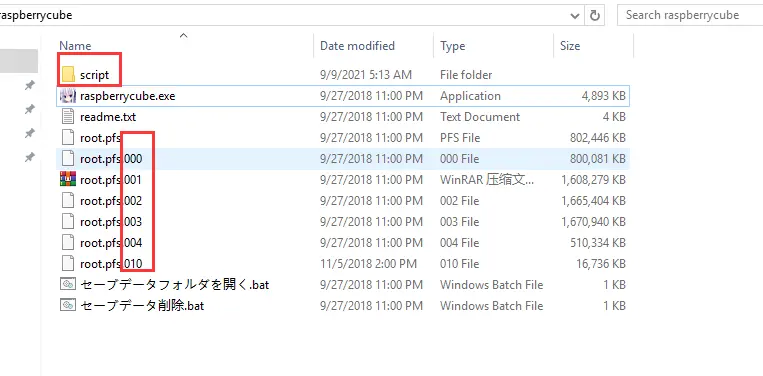
Task: Click the Search raspberrycube input field
Action: click(690, 15)
